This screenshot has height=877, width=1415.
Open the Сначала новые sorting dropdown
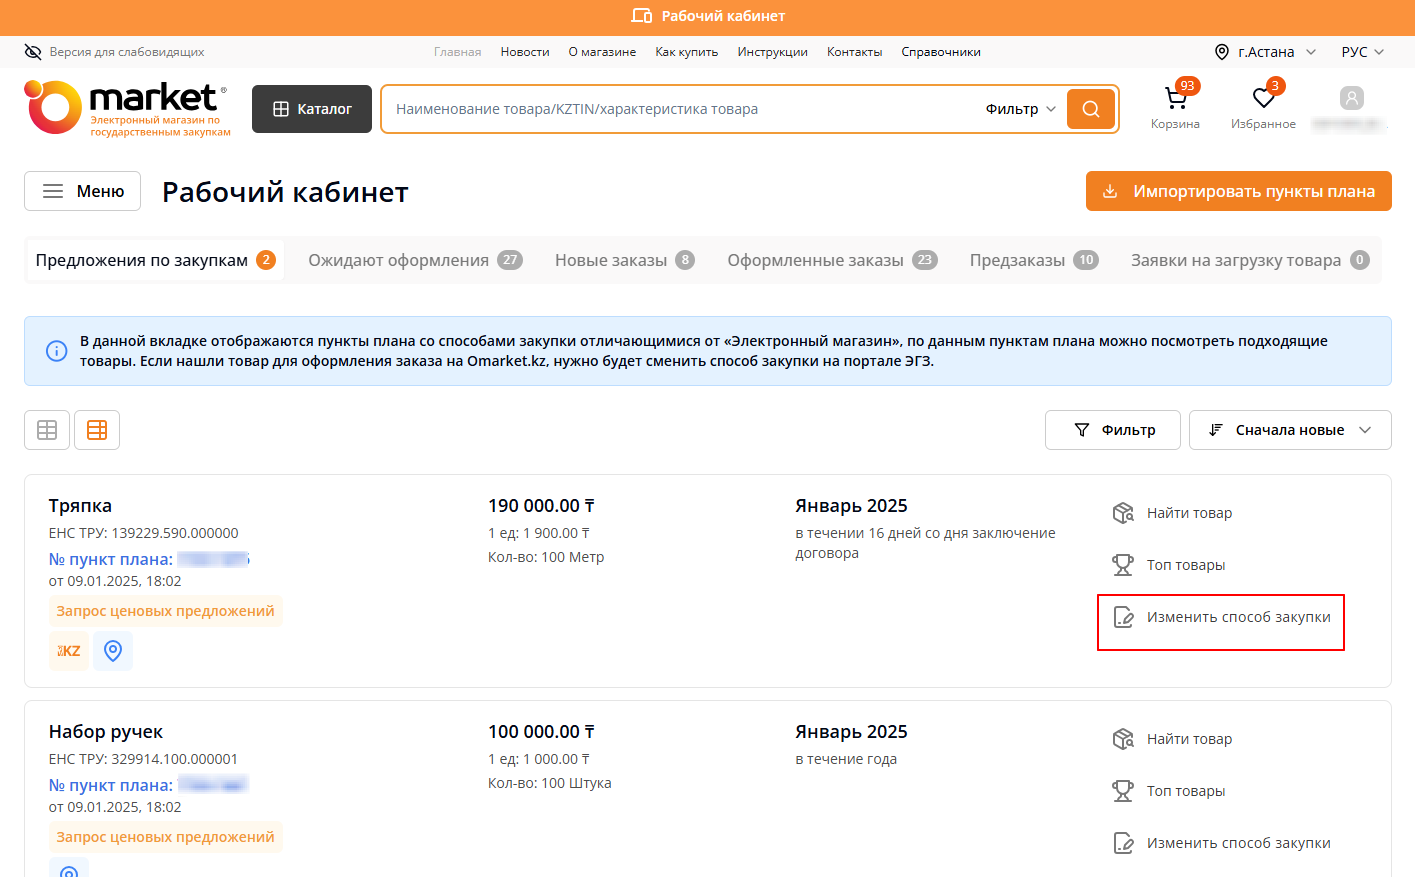pos(1289,430)
